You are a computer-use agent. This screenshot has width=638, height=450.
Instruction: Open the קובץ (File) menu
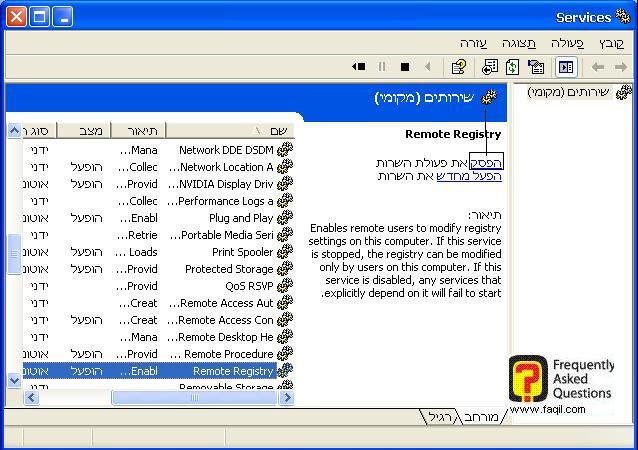(x=611, y=43)
